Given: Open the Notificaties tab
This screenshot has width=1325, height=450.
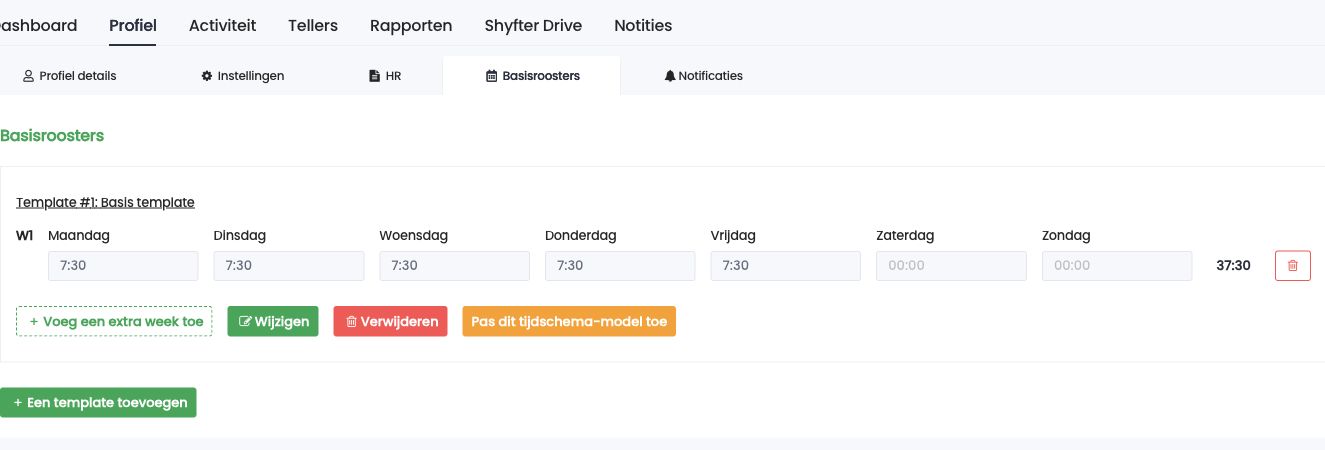Looking at the screenshot, I should coord(703,75).
